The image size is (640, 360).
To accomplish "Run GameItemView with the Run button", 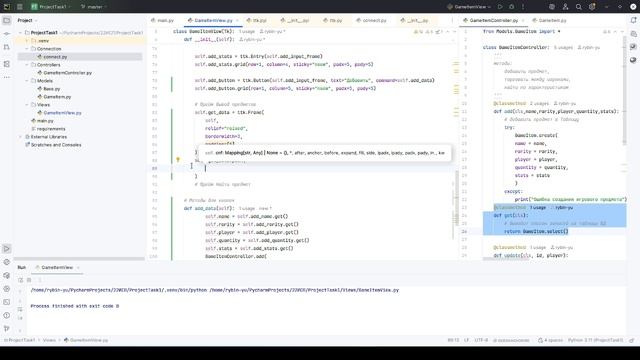I will pyautogui.click(x=500, y=7).
